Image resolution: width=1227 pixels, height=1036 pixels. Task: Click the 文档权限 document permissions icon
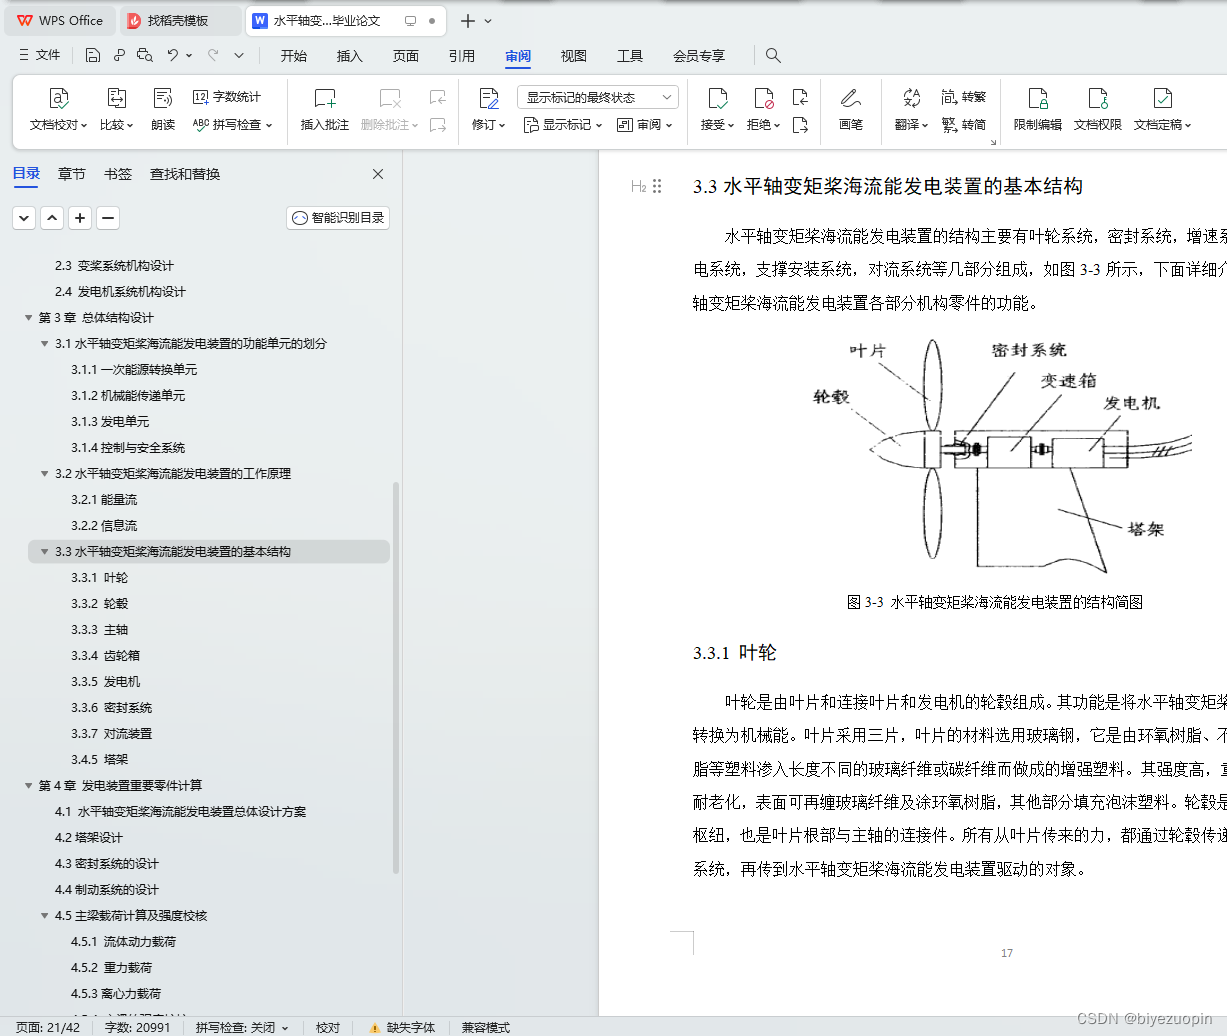1097,110
